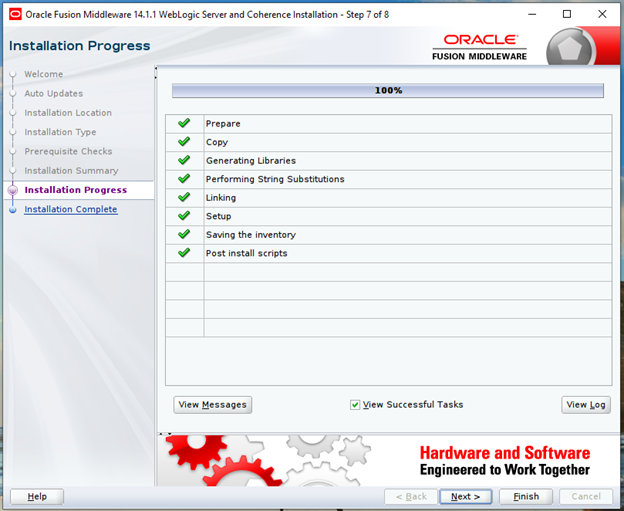Select the Installation Location step
624x511 pixels.
point(68,113)
